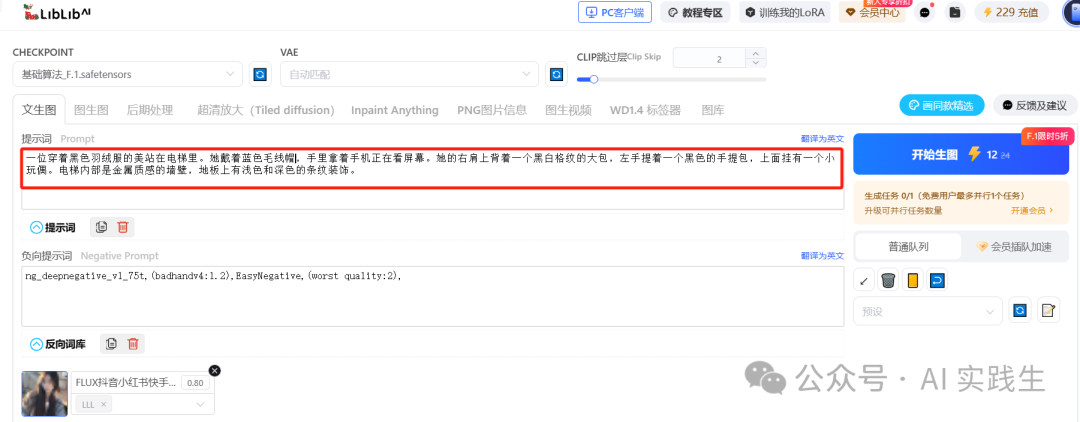The width and height of the screenshot is (1080, 422).
Task: Edit presets with the notepad icon
Action: [1048, 311]
